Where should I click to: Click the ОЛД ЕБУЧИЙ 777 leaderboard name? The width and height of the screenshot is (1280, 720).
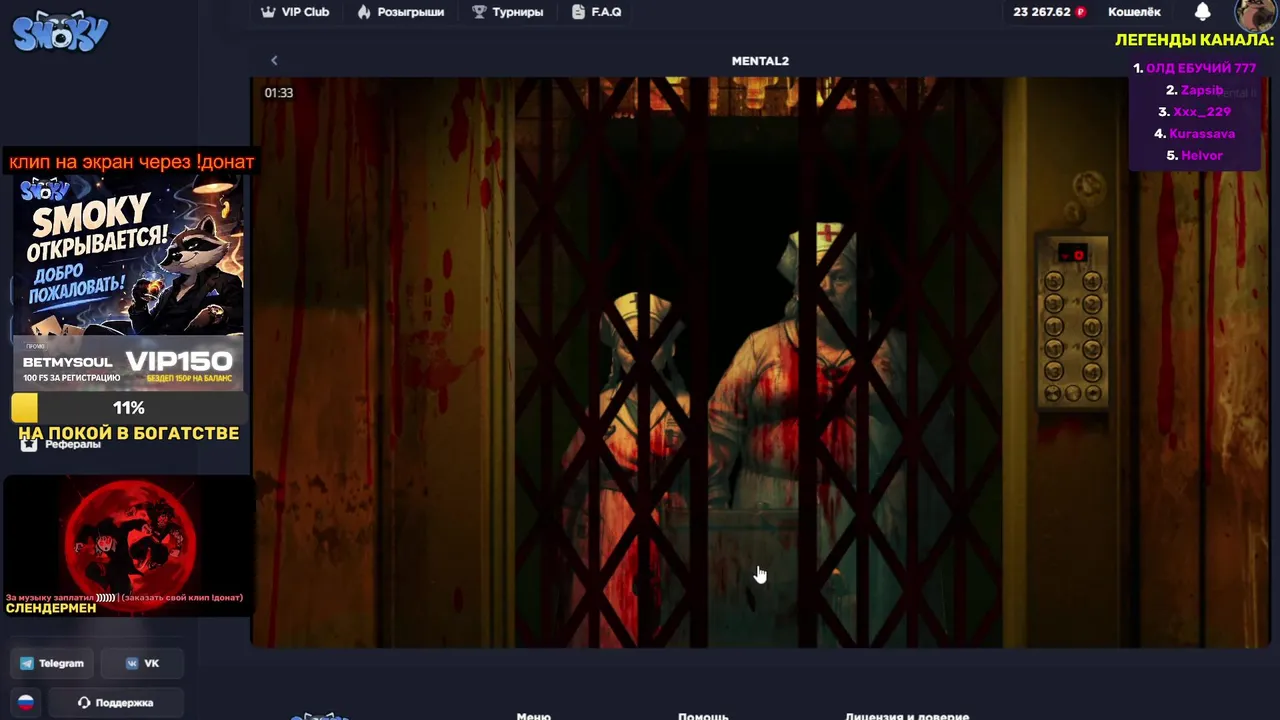(x=1200, y=68)
